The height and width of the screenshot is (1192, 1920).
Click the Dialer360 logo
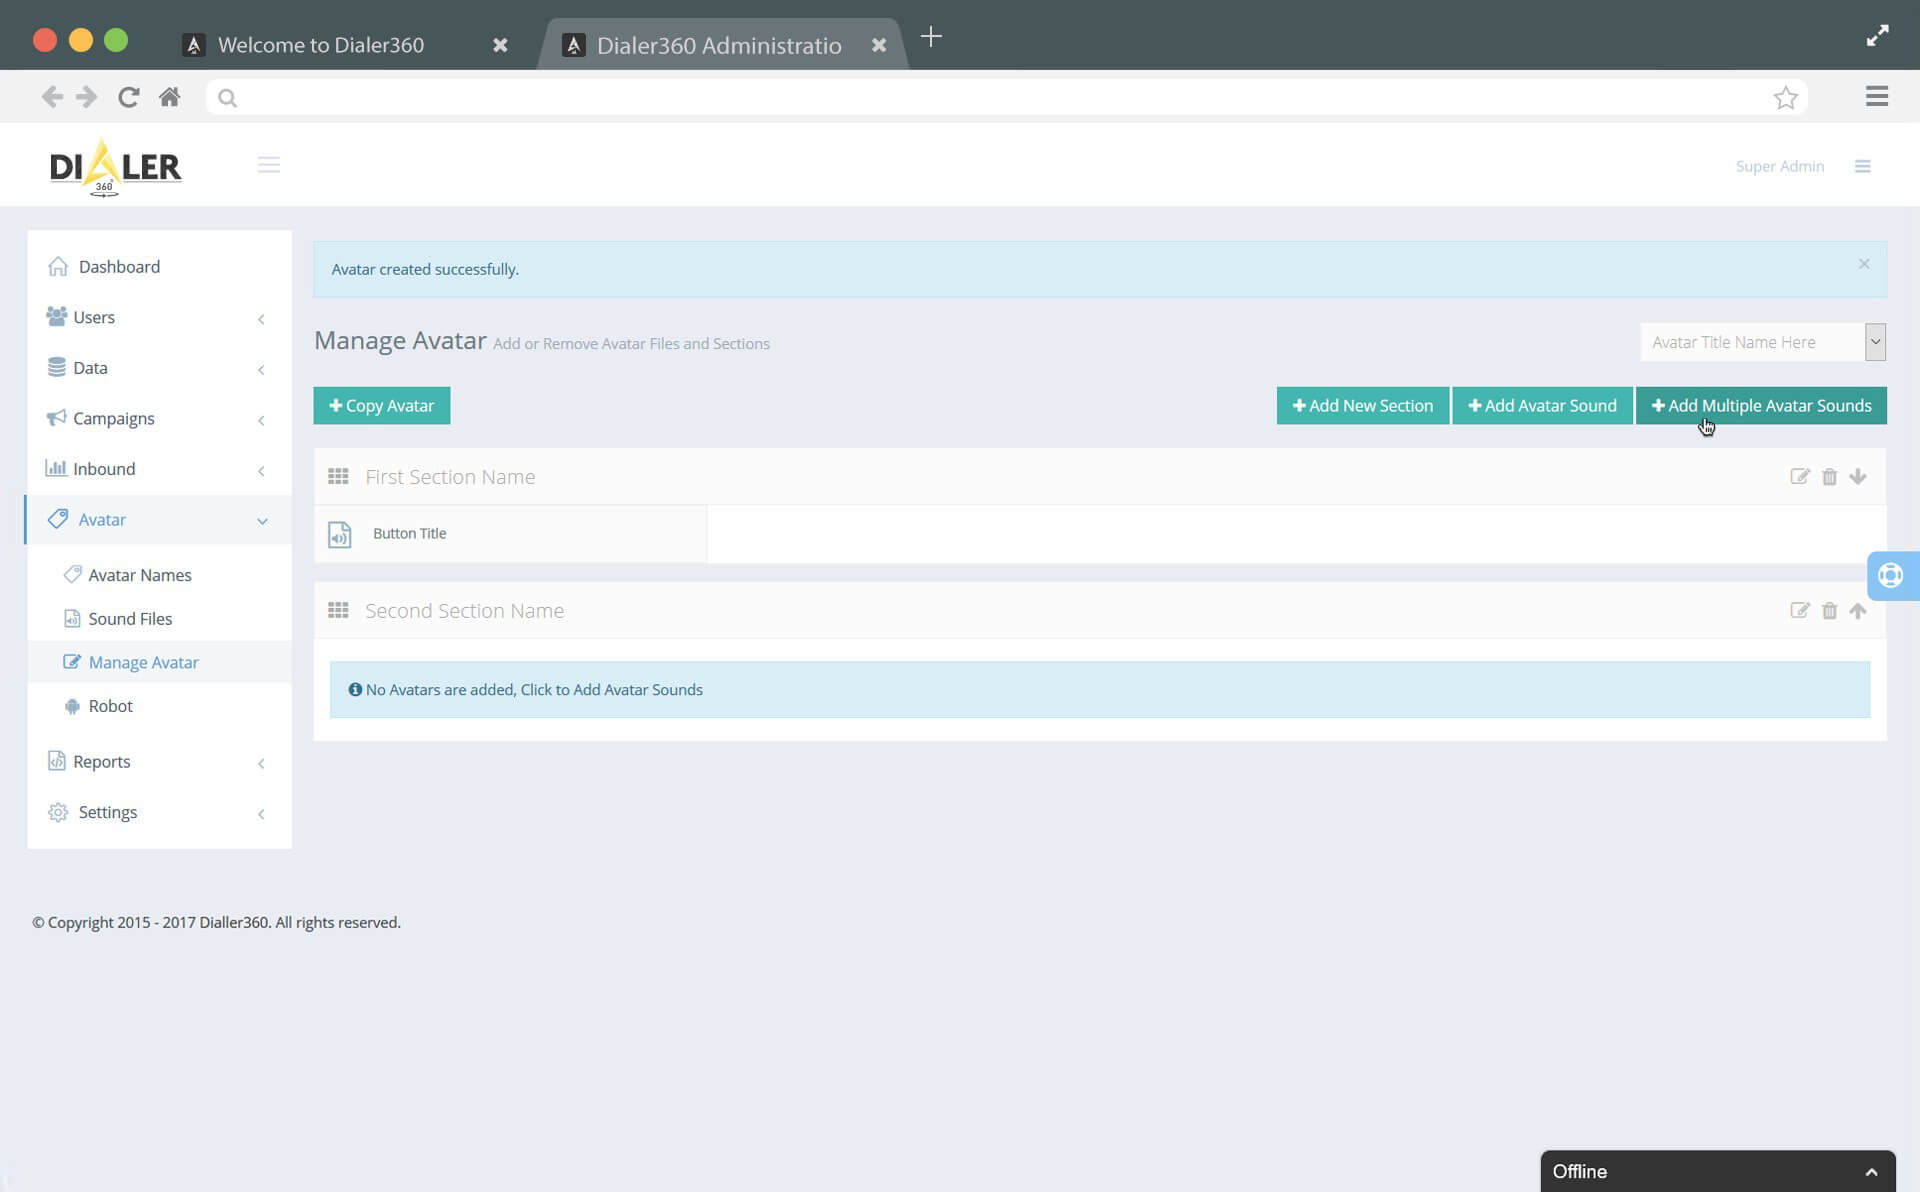[114, 166]
